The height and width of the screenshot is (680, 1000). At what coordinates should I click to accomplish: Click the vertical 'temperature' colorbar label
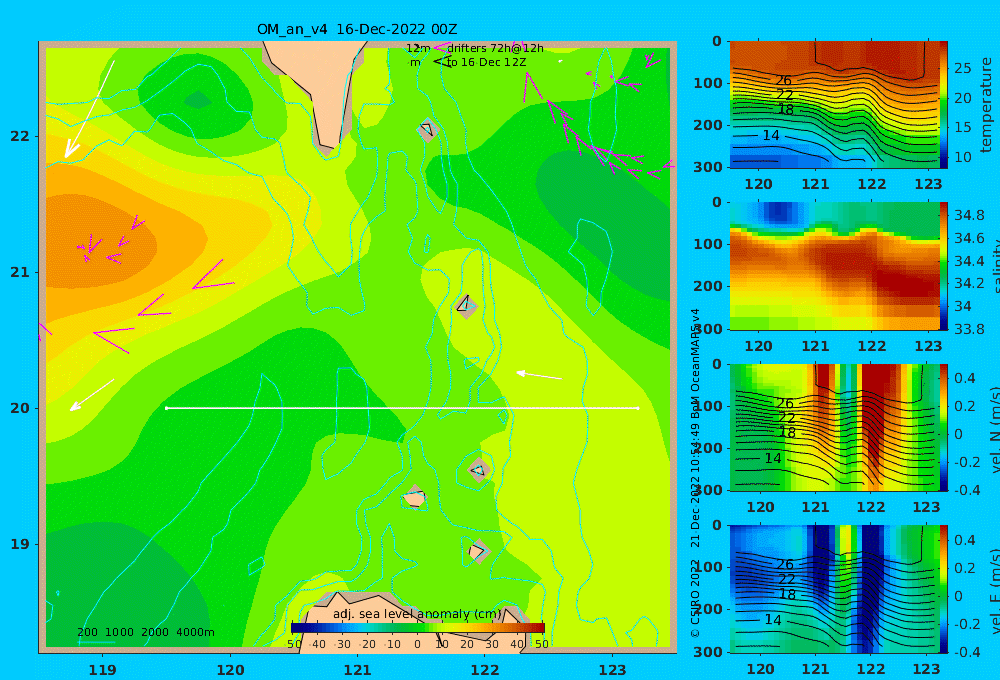click(986, 105)
